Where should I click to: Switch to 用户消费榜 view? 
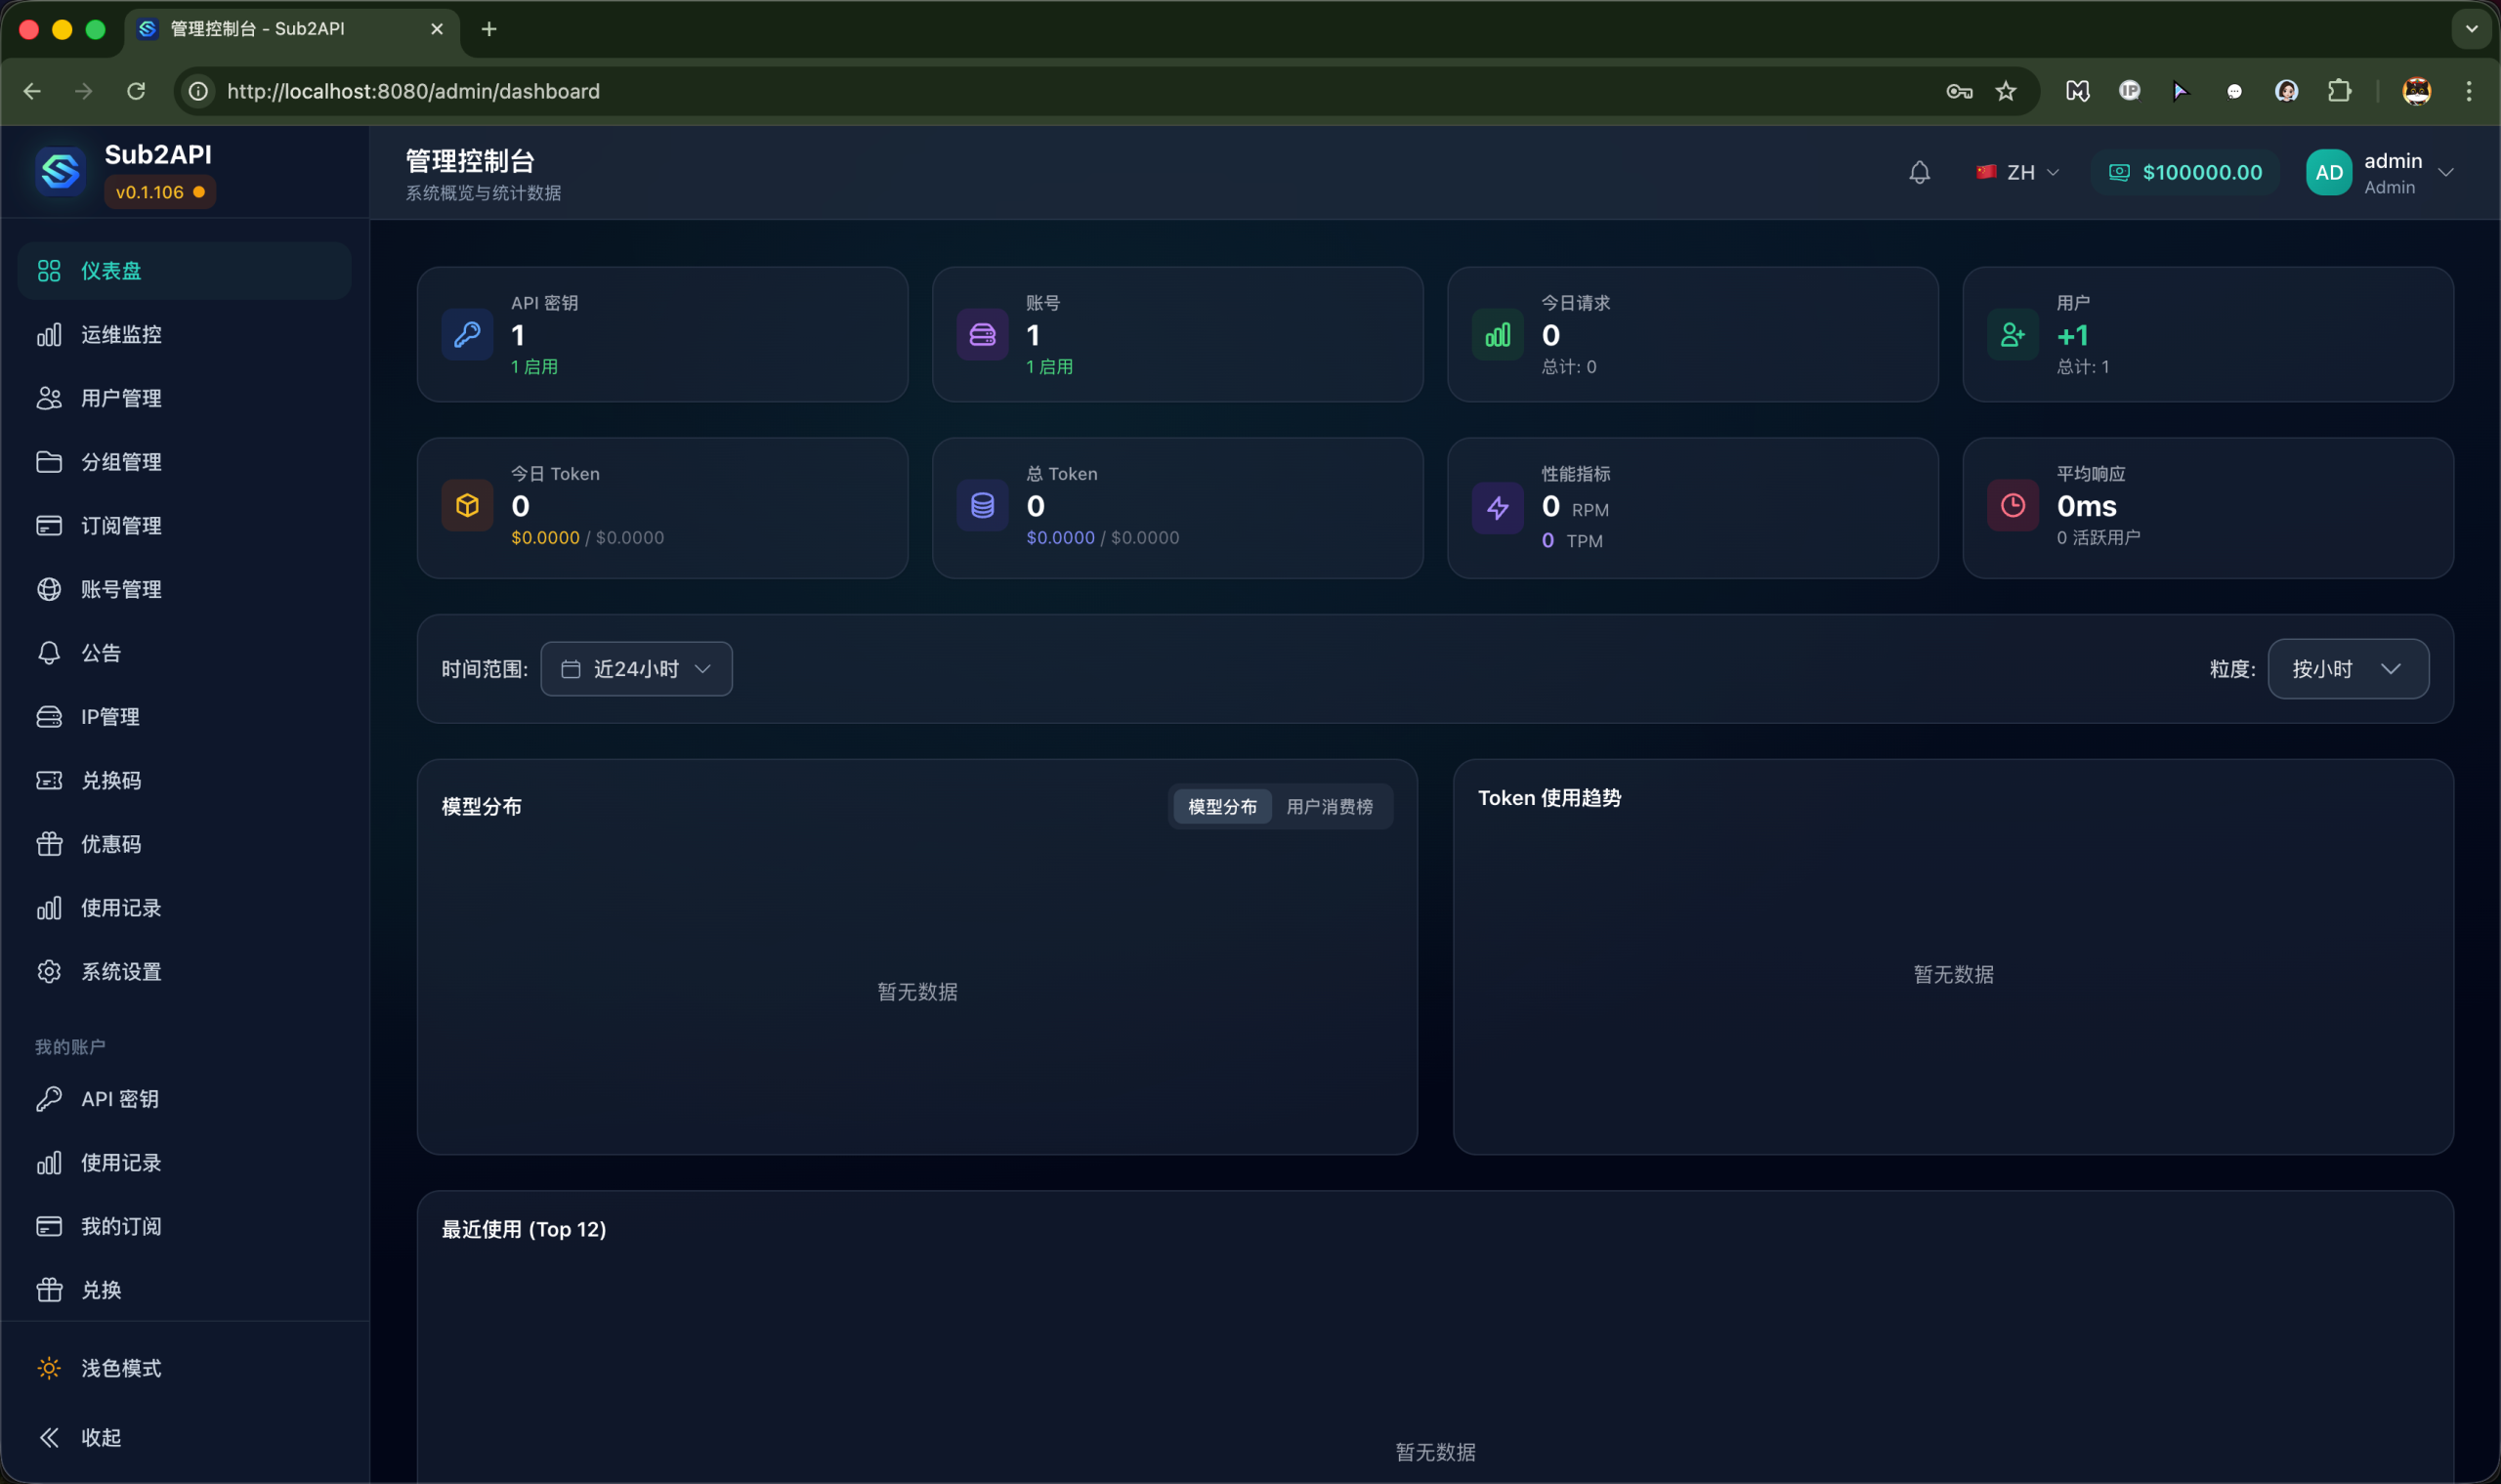[x=1328, y=806]
